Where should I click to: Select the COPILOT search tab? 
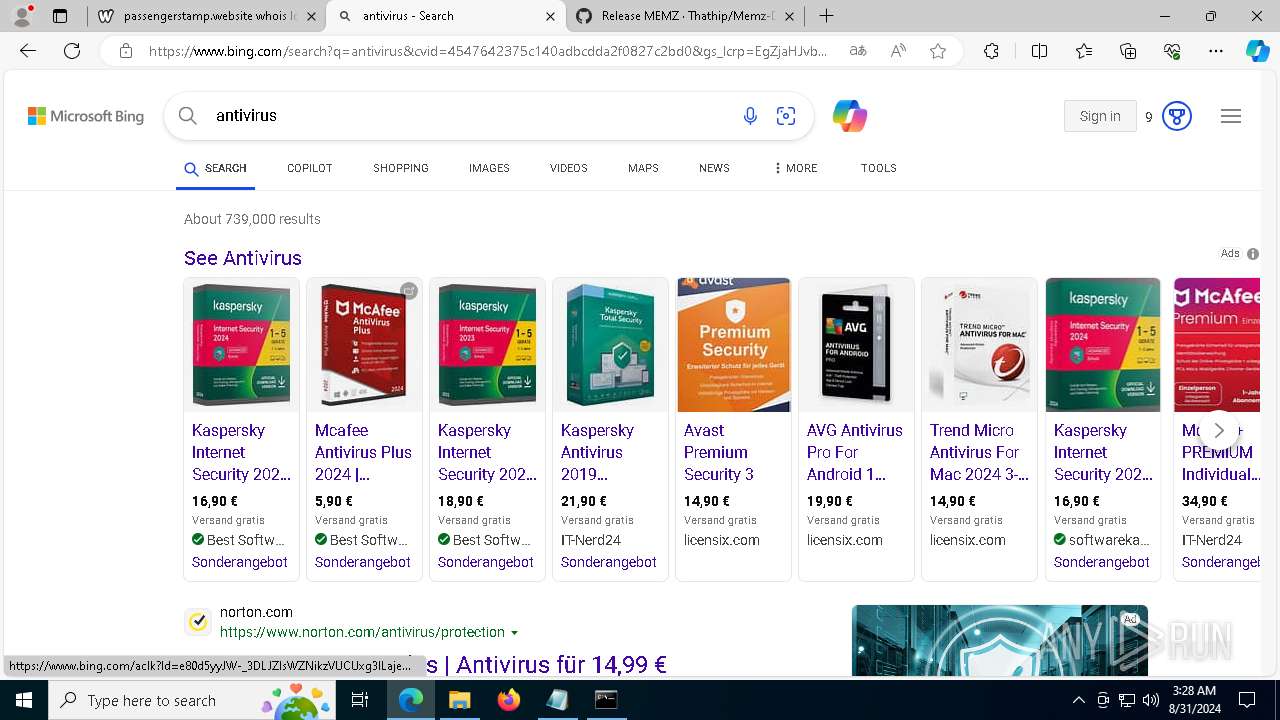click(309, 168)
